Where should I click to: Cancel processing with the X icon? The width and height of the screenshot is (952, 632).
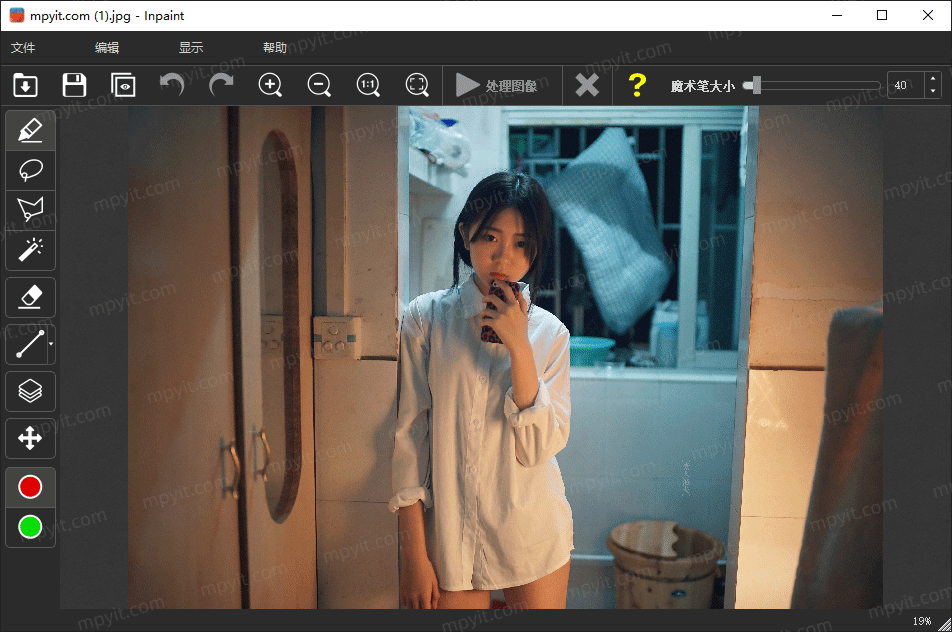coord(587,85)
